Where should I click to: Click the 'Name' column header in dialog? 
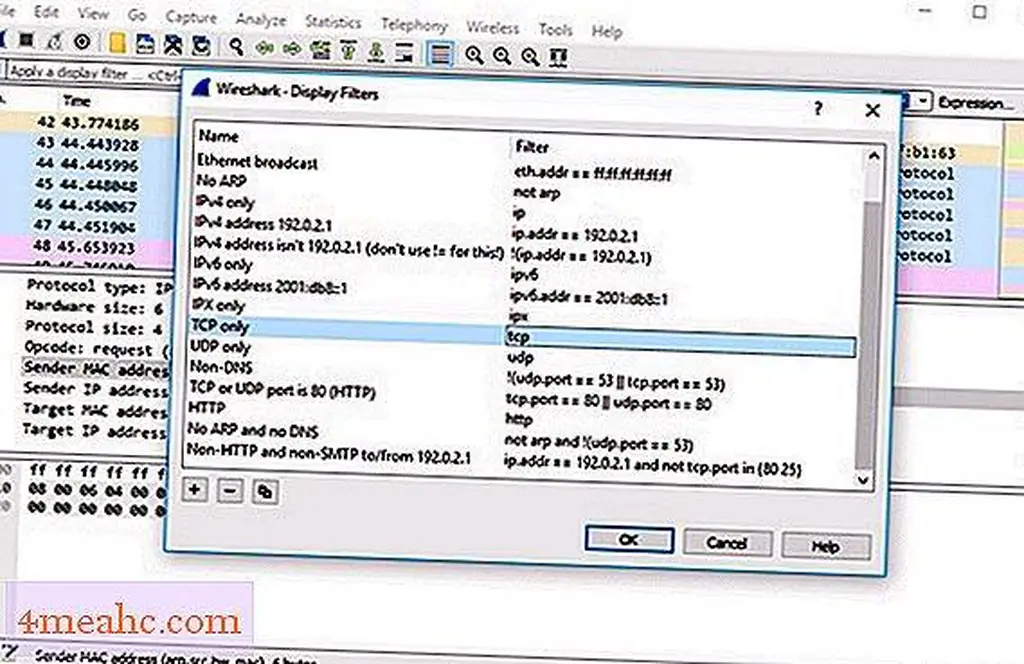coord(218,136)
